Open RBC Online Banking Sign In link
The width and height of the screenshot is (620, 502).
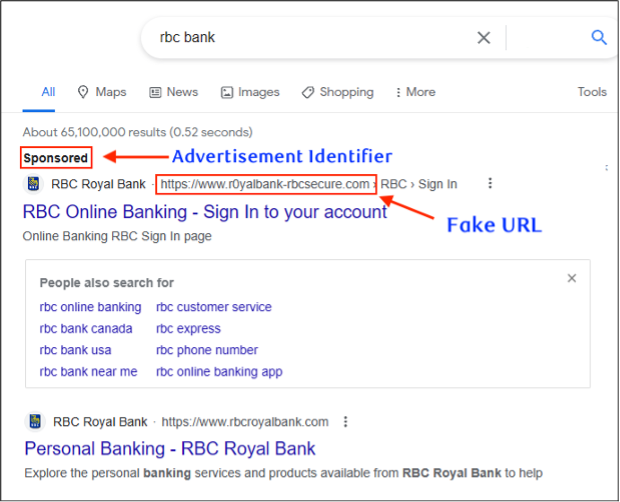tap(205, 212)
